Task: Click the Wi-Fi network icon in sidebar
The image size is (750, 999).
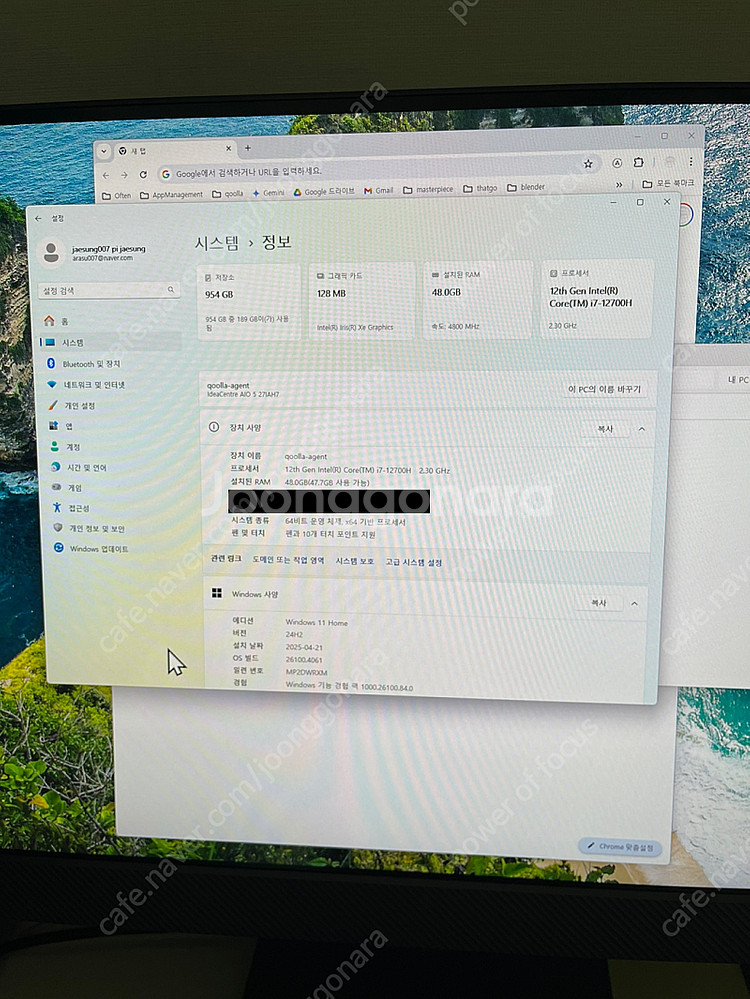Action: point(52,385)
